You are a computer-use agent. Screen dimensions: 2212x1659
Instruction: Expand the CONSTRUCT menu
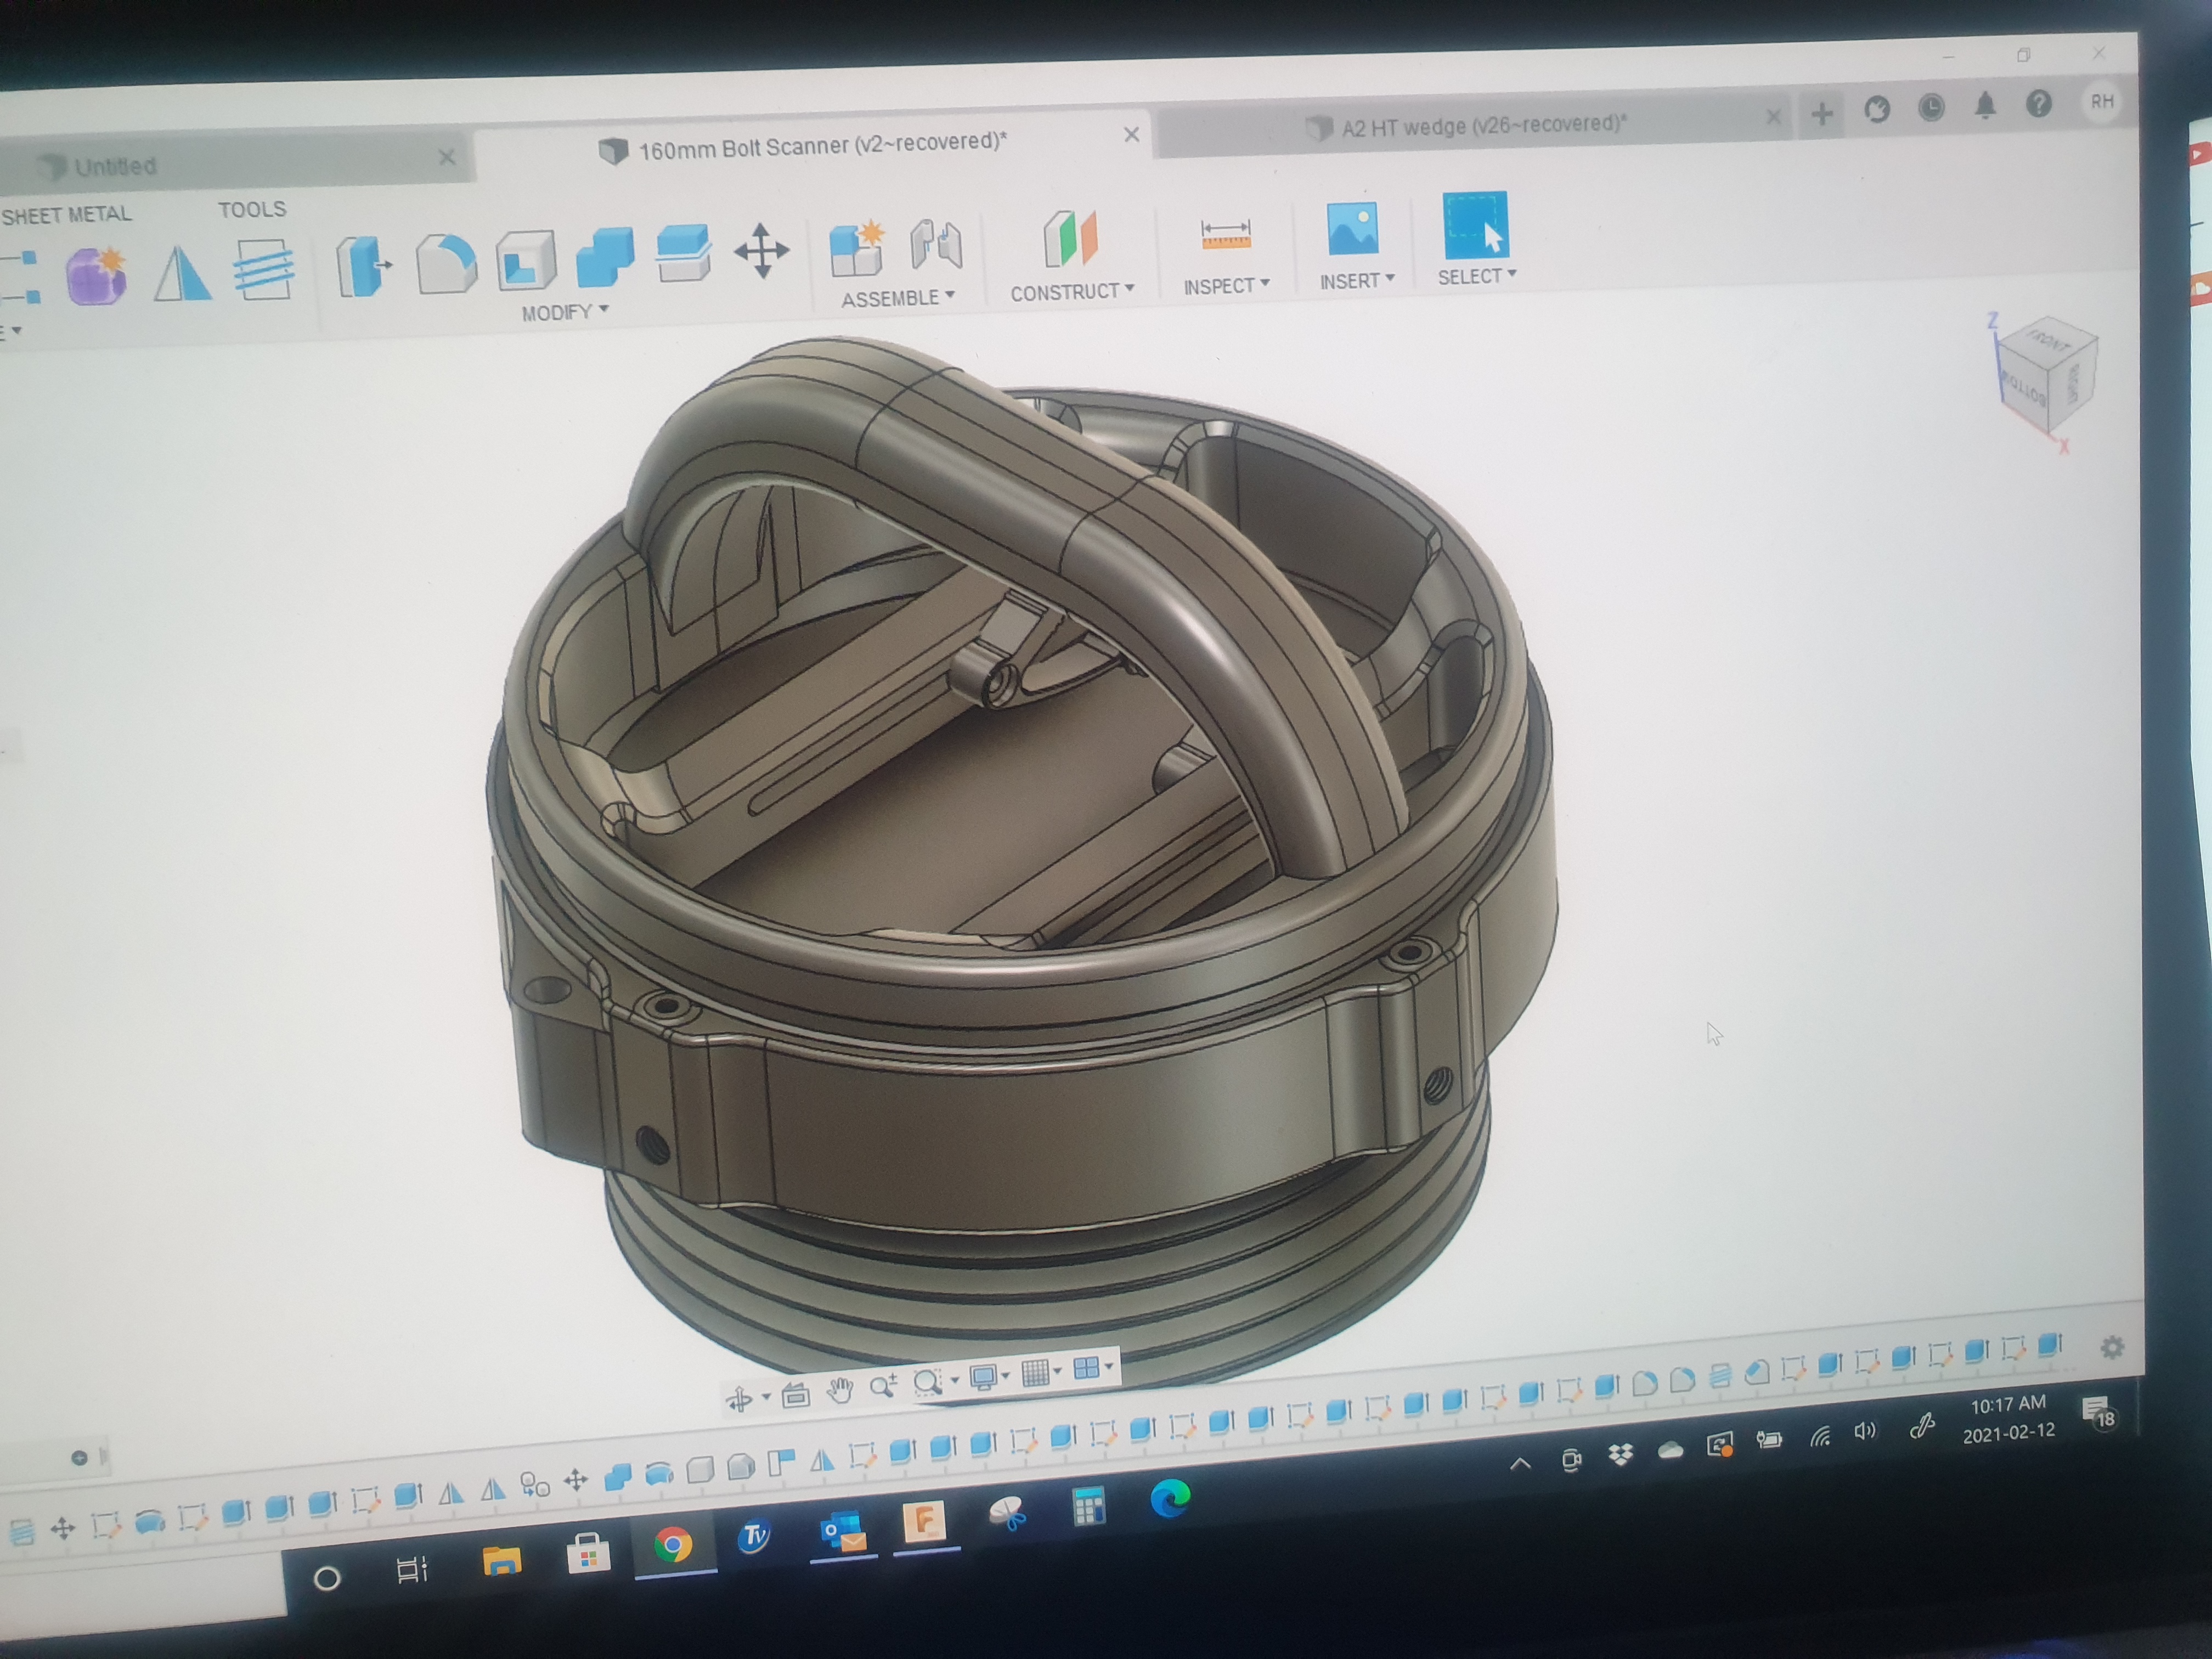1071,292
